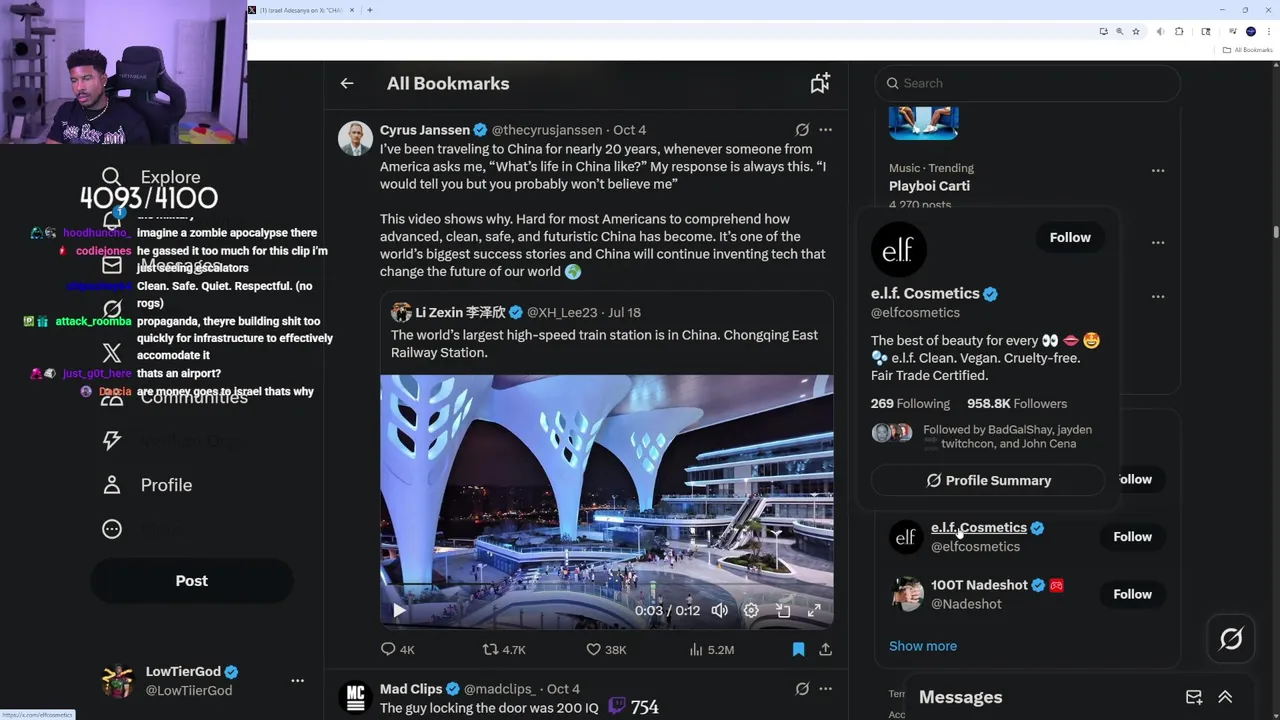Viewport: 1280px width, 720px height.
Task: Open the more menu on the Mad Clips post
Action: 825,689
